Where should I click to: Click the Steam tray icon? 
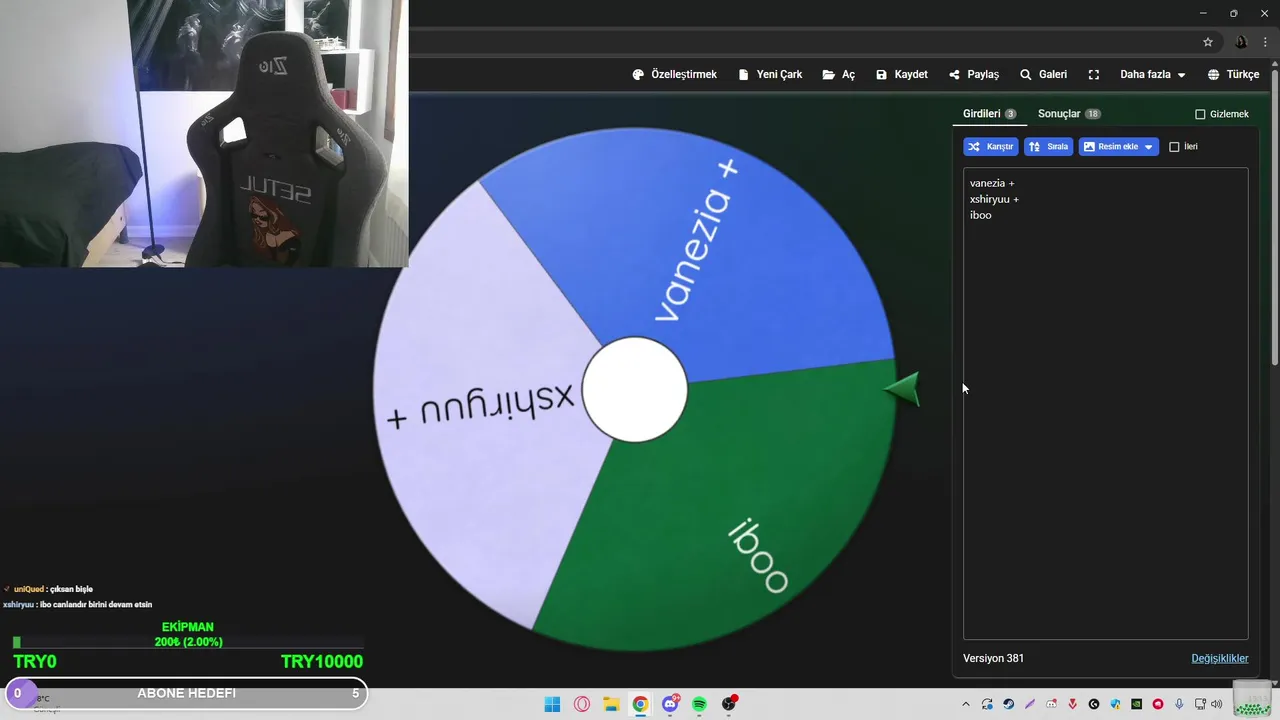click(1008, 704)
